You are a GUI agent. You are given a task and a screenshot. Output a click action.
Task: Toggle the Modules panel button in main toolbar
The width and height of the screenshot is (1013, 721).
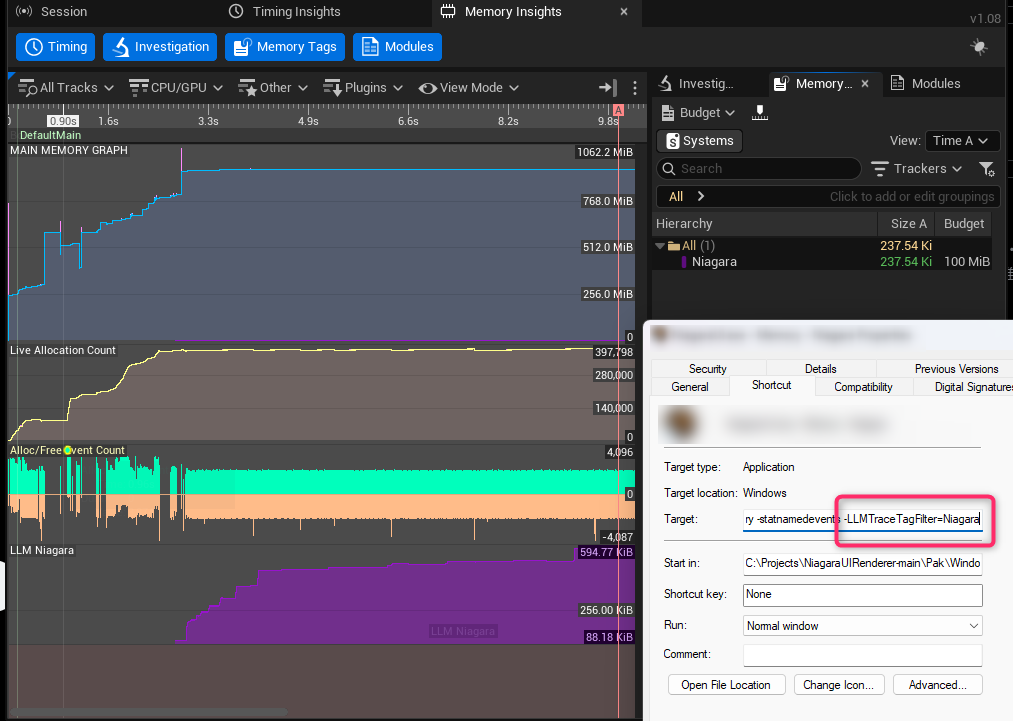pyautogui.click(x=397, y=47)
